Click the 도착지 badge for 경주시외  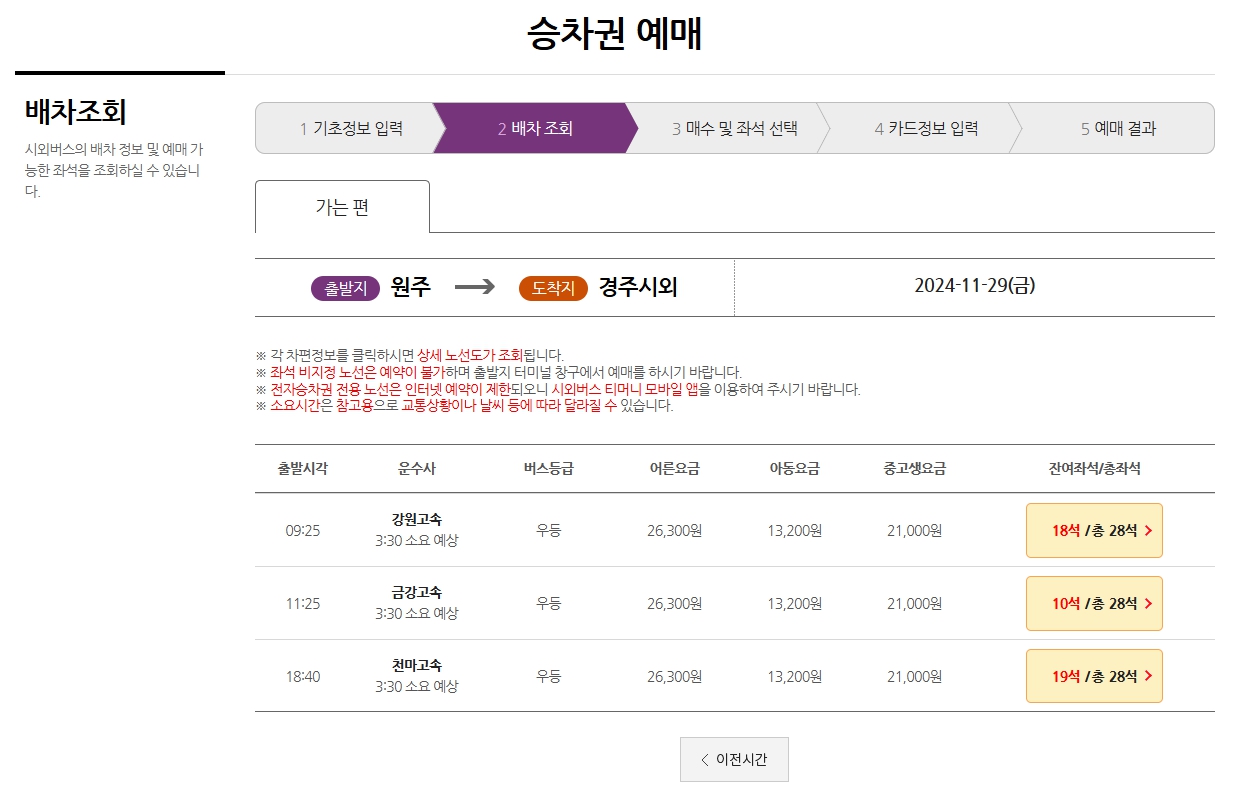(x=552, y=286)
